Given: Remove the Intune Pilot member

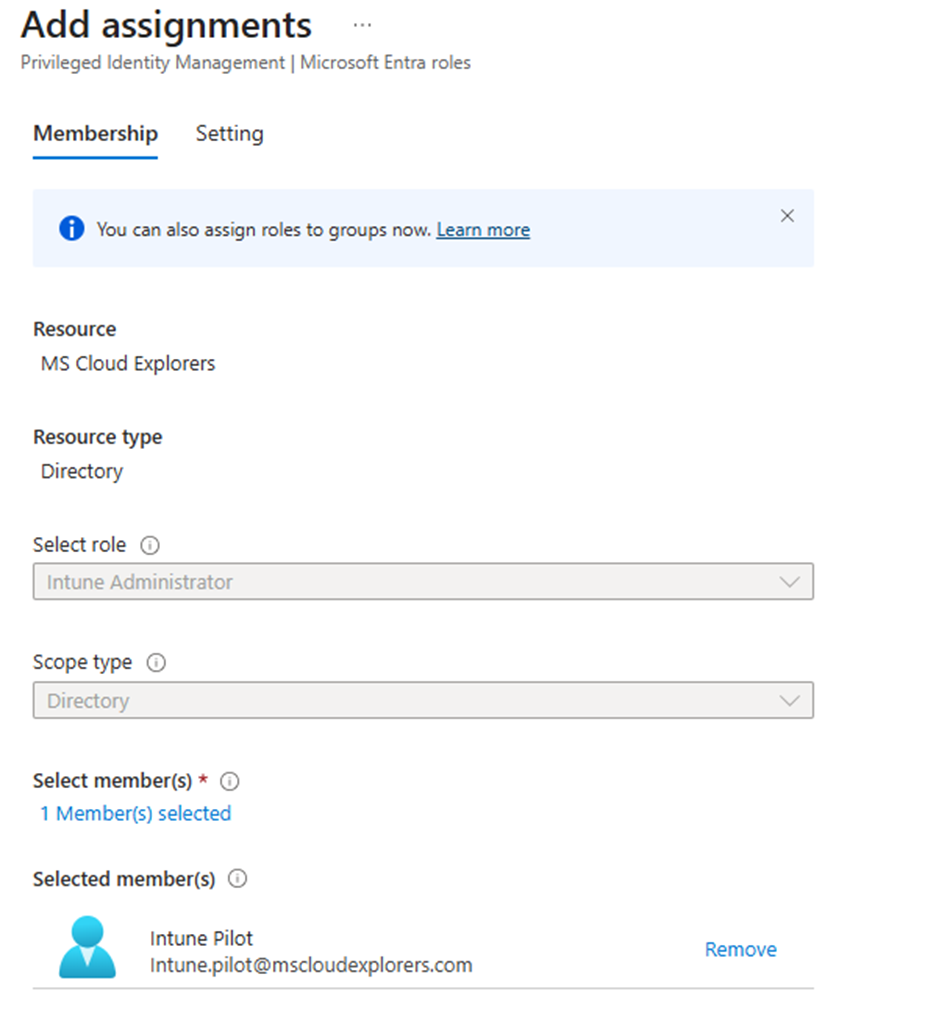Looking at the screenshot, I should [740, 950].
